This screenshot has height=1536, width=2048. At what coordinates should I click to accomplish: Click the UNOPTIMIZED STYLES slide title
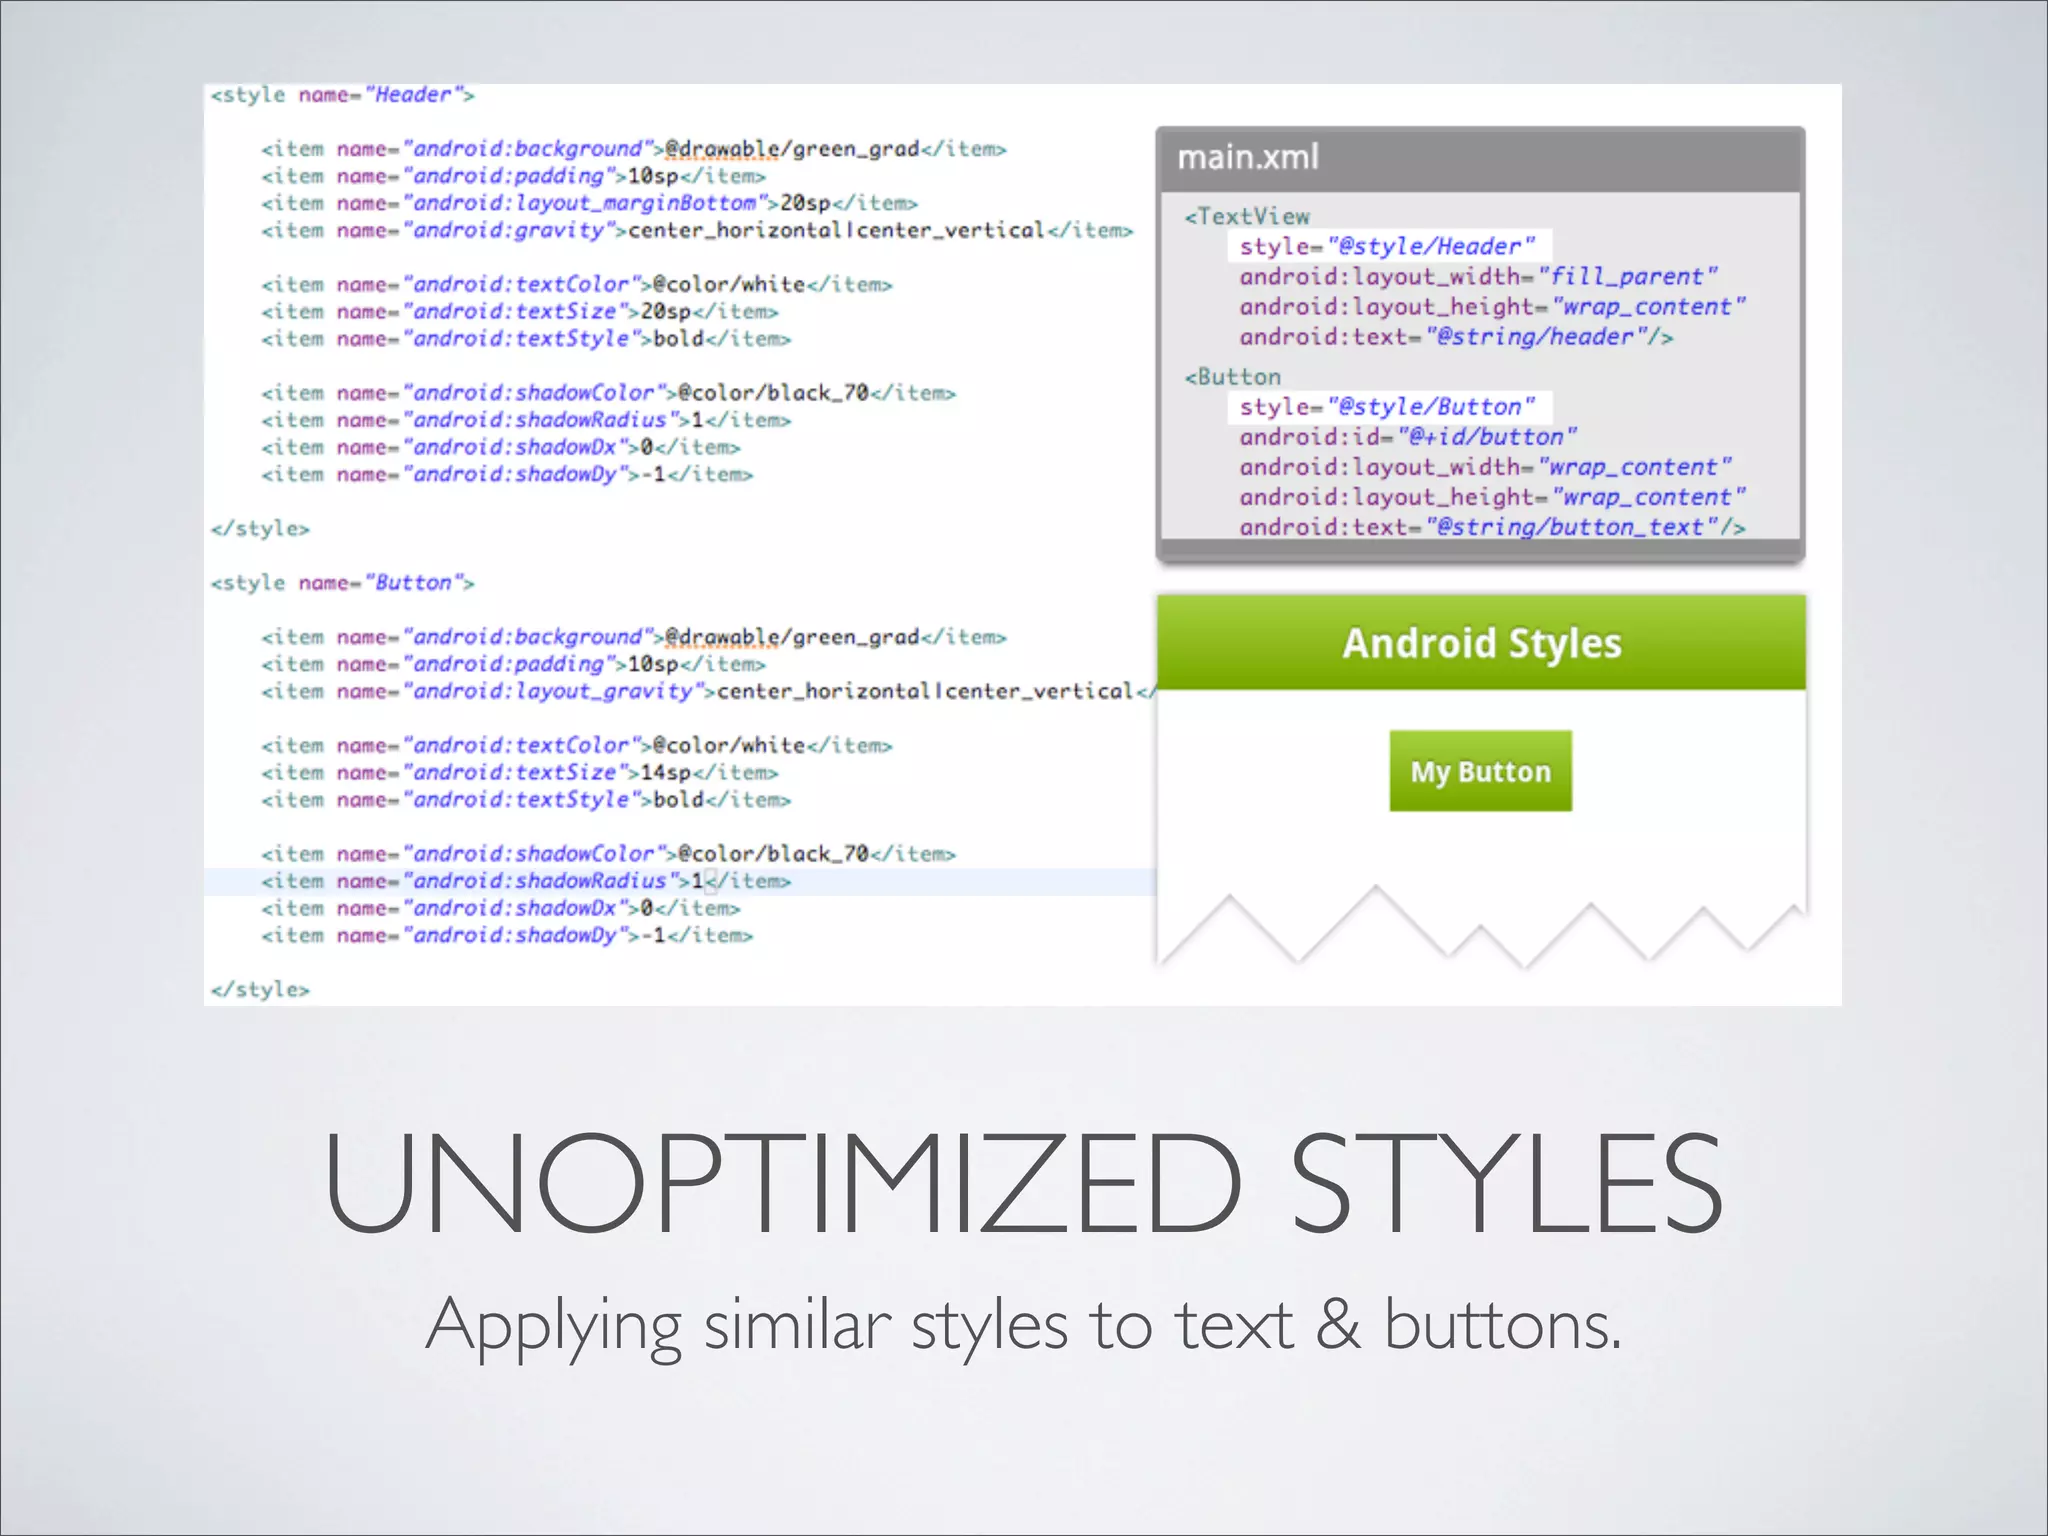click(1024, 1183)
